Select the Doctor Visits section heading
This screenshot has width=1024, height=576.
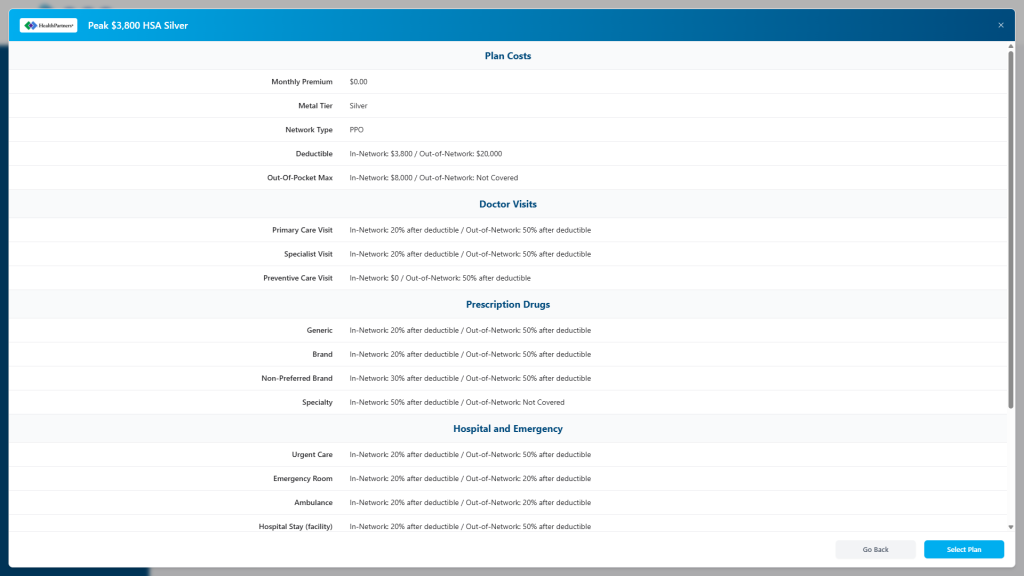coord(508,204)
